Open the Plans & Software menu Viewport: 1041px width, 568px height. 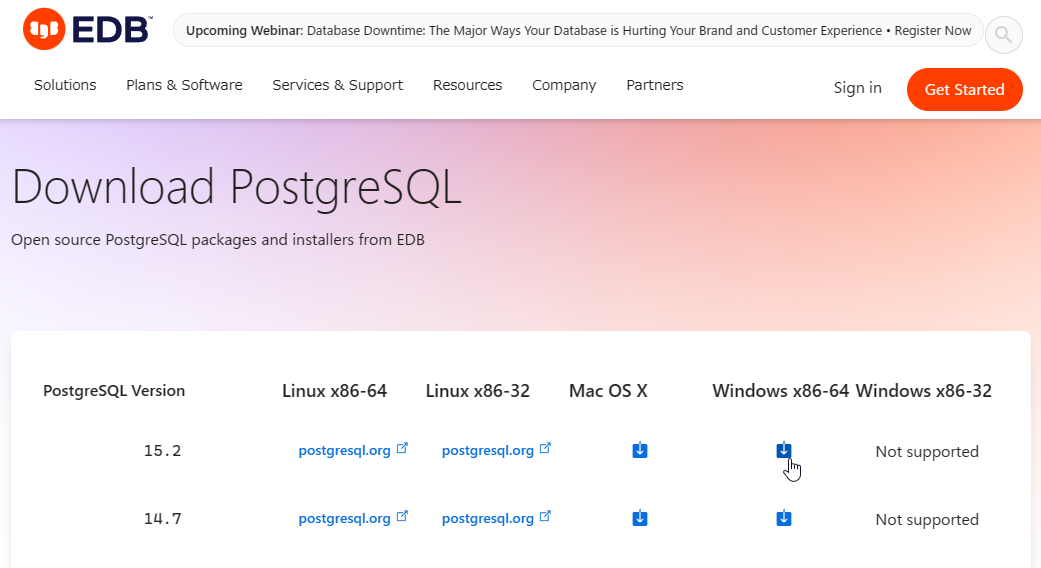[184, 85]
